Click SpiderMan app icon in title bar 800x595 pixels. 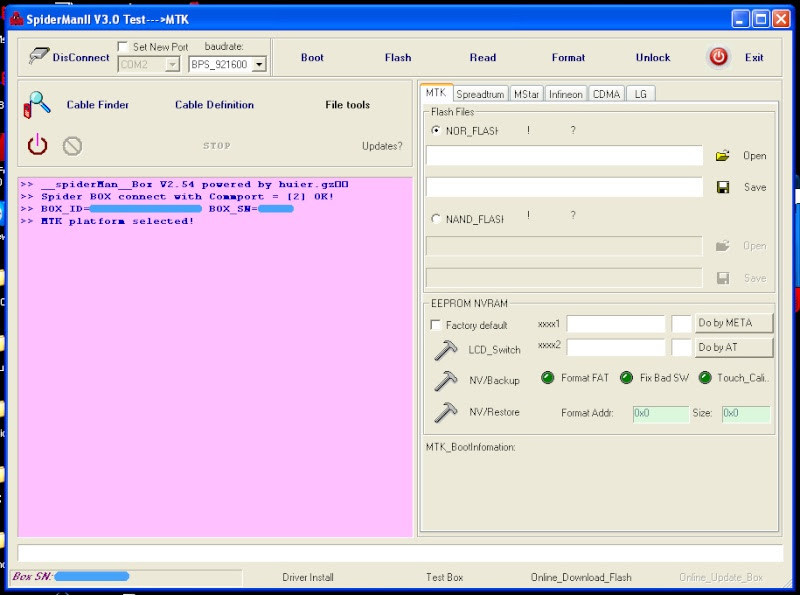coord(16,19)
